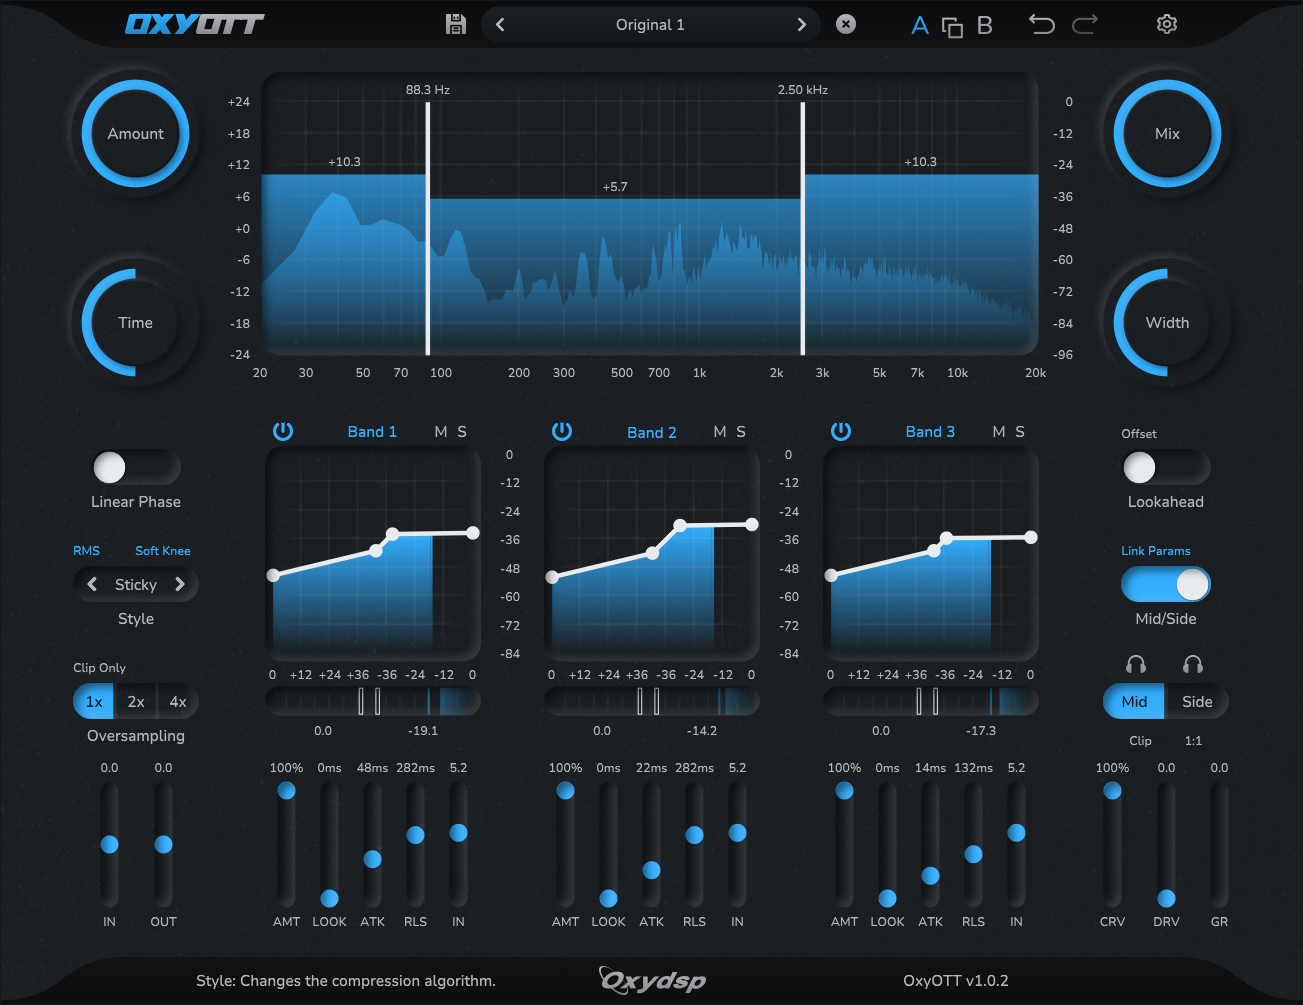The image size is (1303, 1005).
Task: Clear preset with the X circle icon
Action: tap(846, 24)
